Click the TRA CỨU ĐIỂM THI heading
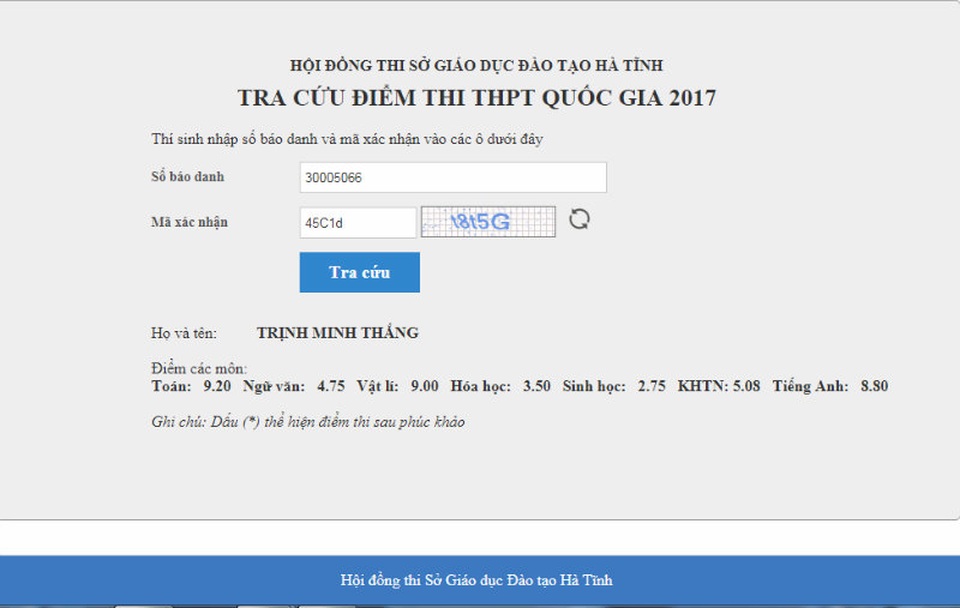This screenshot has width=960, height=608. [x=476, y=98]
